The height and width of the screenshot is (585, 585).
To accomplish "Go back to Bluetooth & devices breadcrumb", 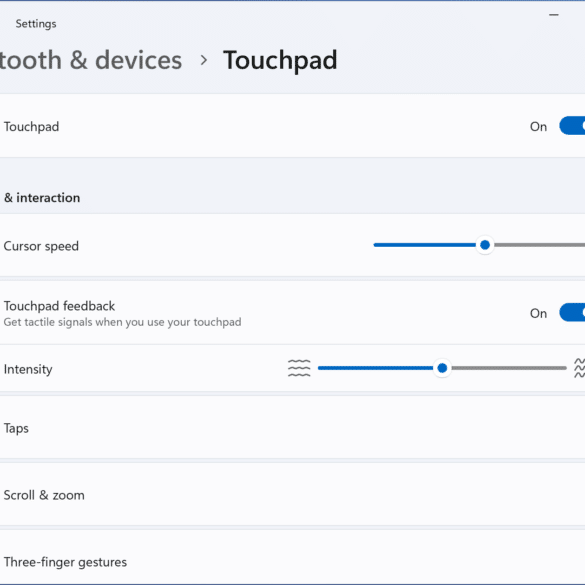I will click(x=91, y=60).
